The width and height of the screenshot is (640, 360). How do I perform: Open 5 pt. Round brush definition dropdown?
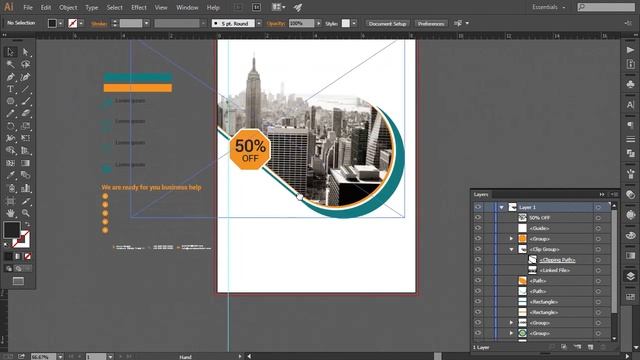(x=259, y=23)
